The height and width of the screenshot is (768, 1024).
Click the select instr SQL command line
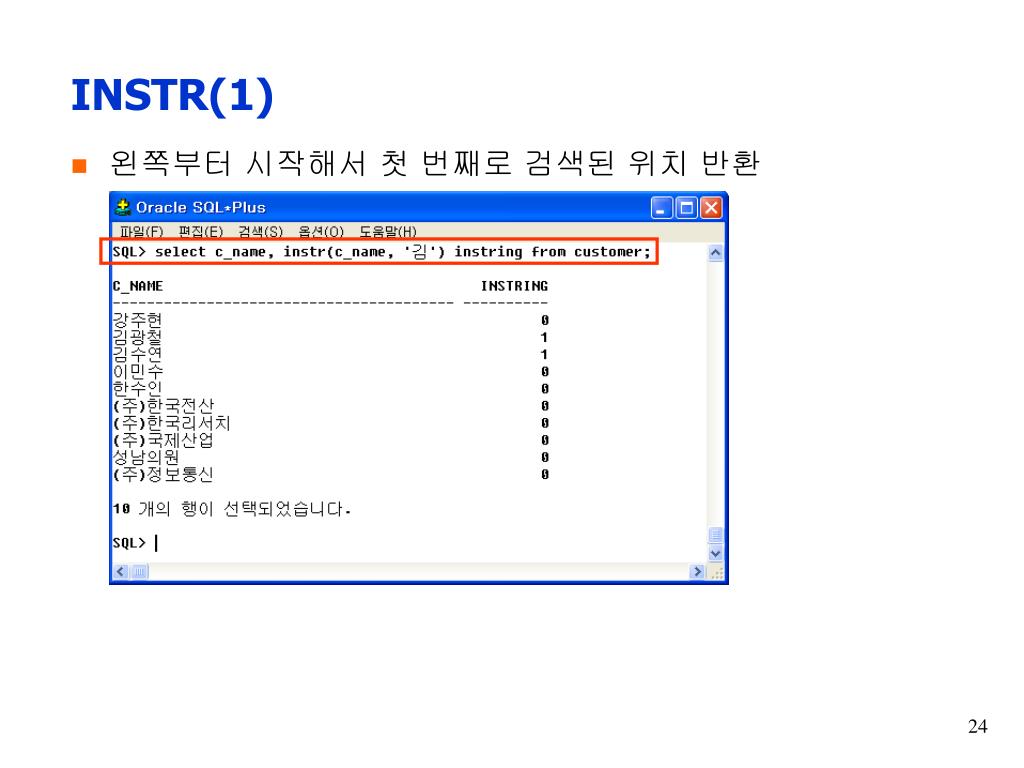pyautogui.click(x=381, y=252)
